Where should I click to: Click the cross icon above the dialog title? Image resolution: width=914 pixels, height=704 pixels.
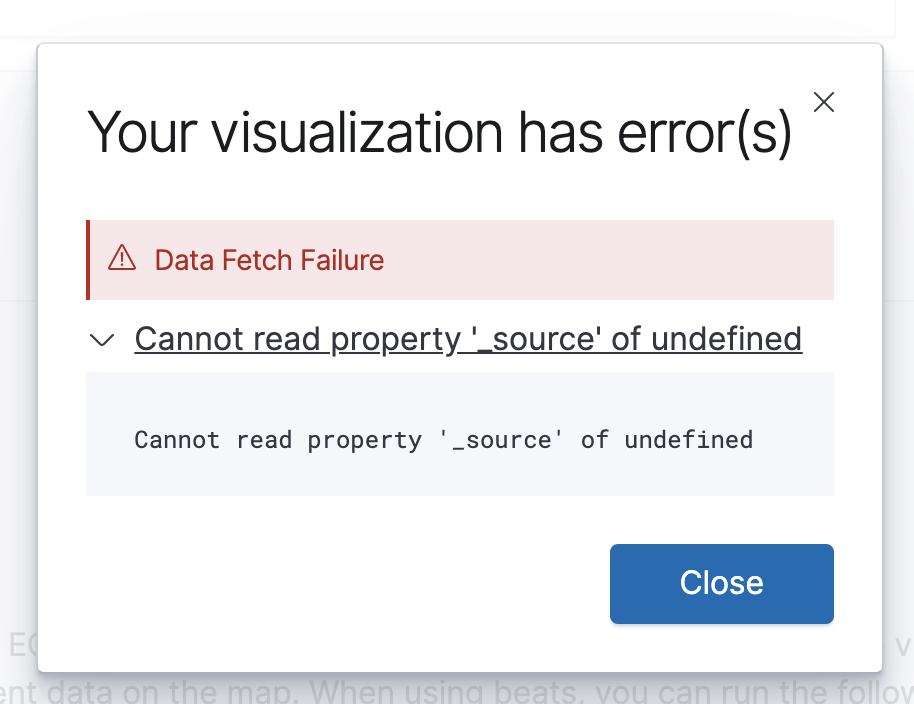[x=823, y=101]
